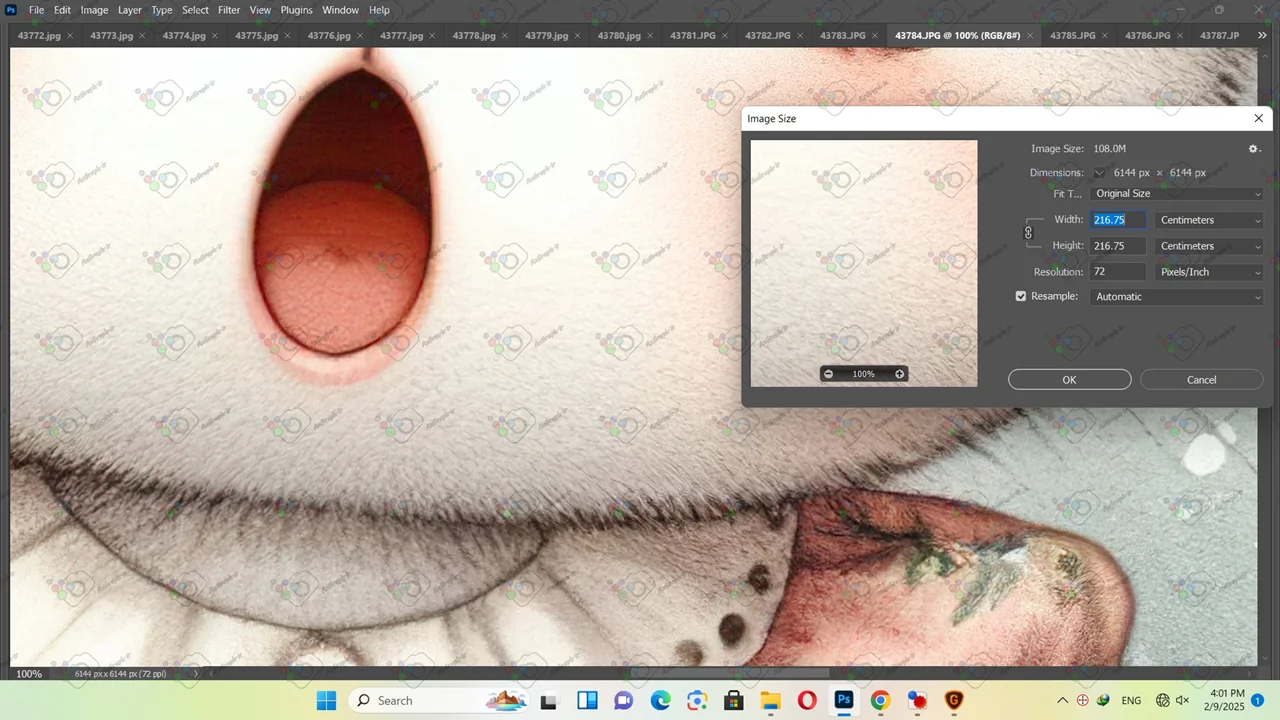
Task: Zoom out the preview with minus icon
Action: (828, 374)
